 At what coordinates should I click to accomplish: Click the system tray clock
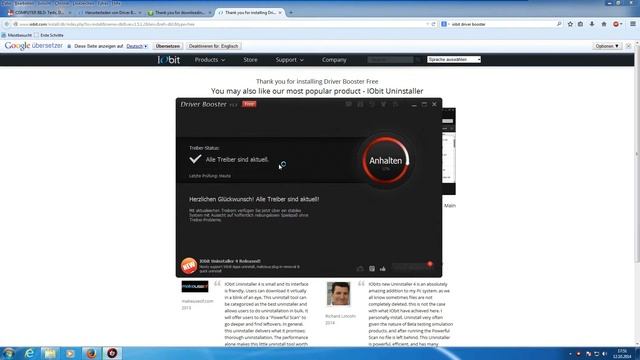(x=622, y=353)
